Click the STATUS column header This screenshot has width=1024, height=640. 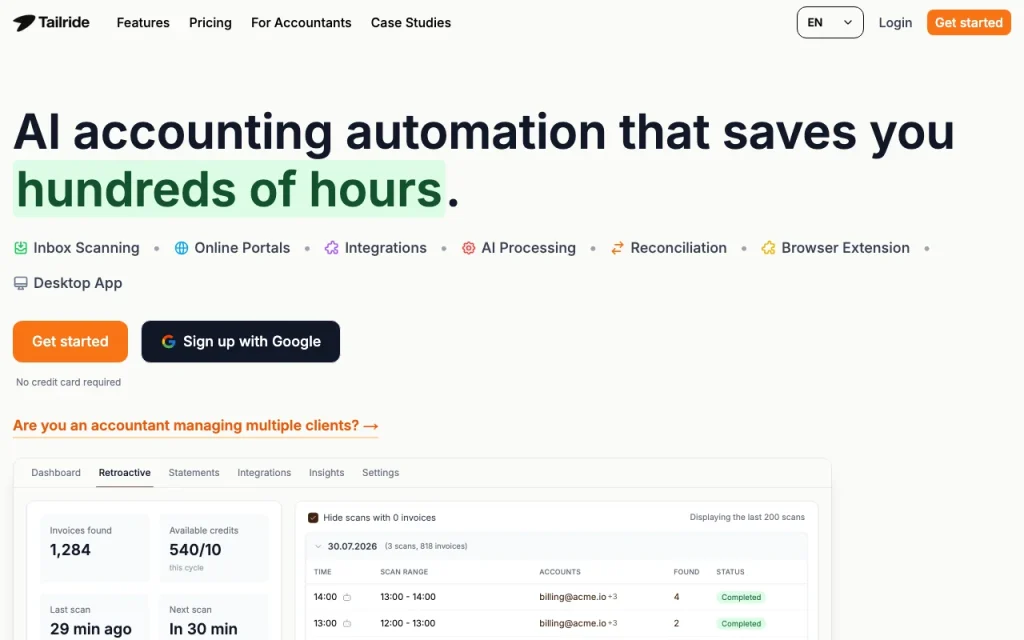pos(730,572)
